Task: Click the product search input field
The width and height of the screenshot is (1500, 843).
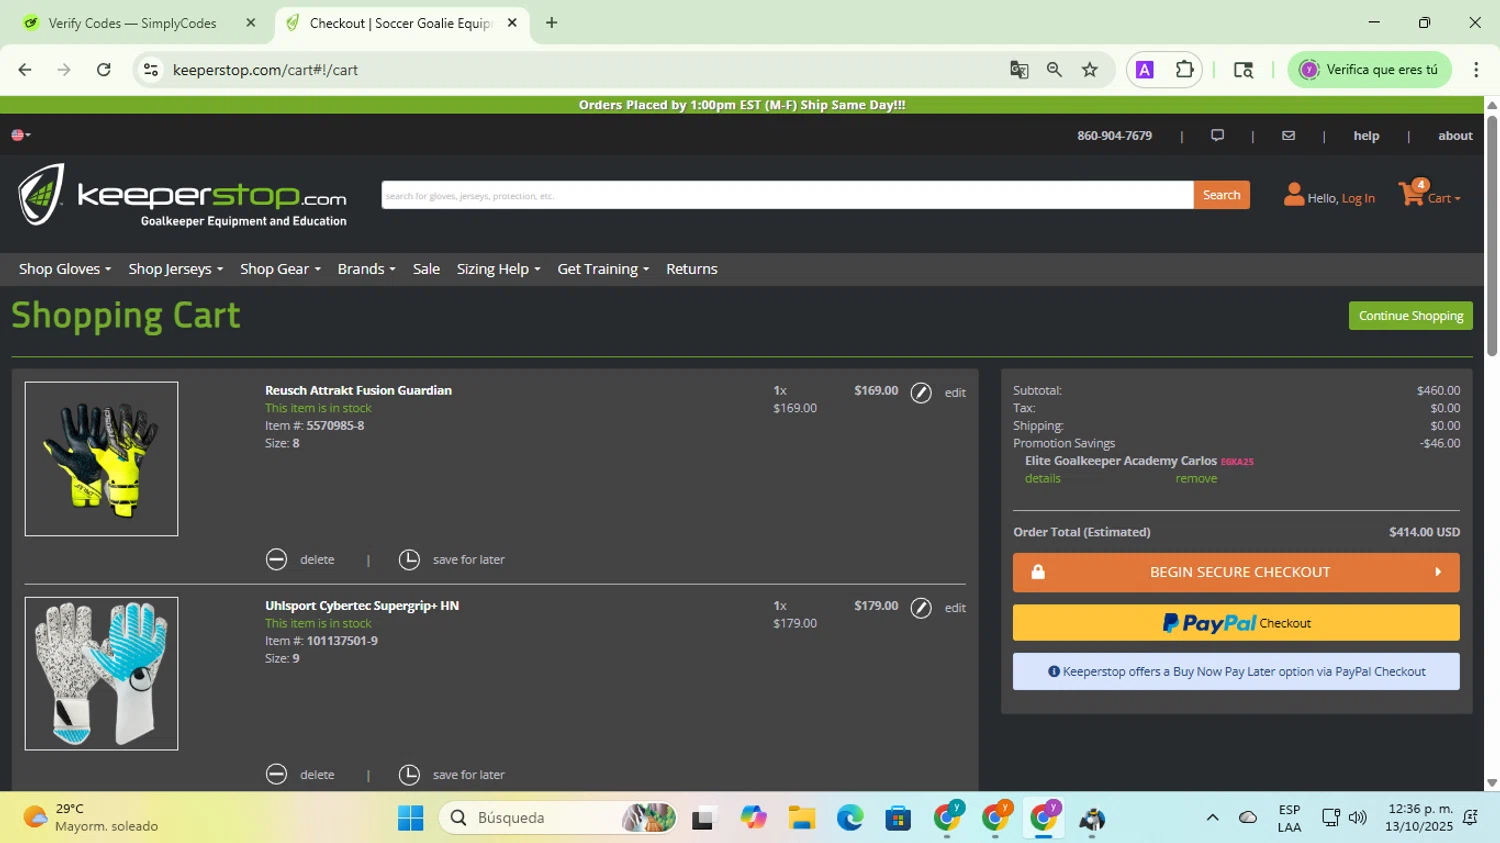Action: tap(787, 195)
